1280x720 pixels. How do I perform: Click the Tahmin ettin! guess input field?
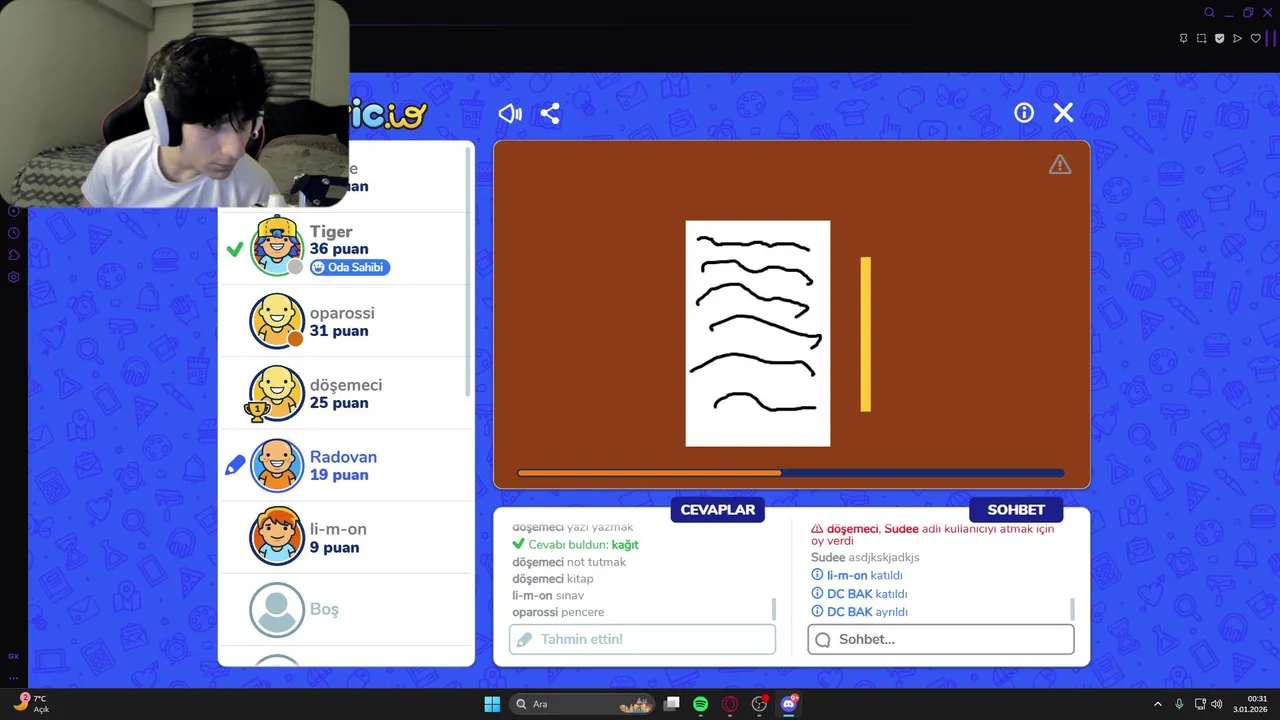pyautogui.click(x=642, y=639)
